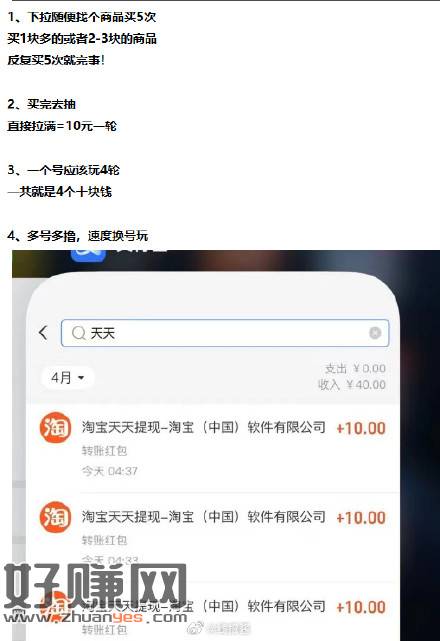Viewport: 440px width, 641px height.
Task: Click the first transaction's +10.00 amount
Action: (x=361, y=428)
